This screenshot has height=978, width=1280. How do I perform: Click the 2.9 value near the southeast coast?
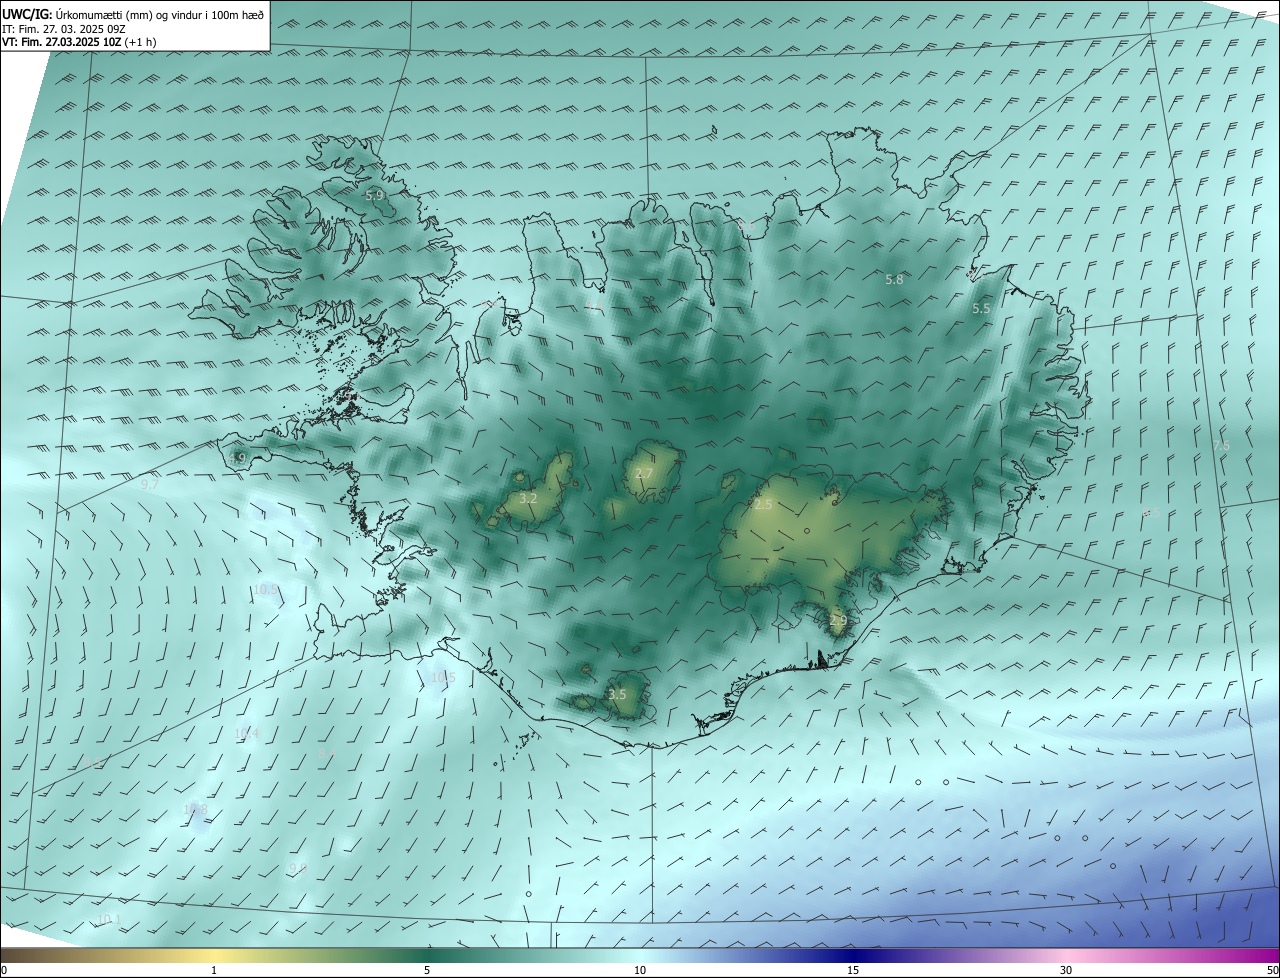(838, 621)
